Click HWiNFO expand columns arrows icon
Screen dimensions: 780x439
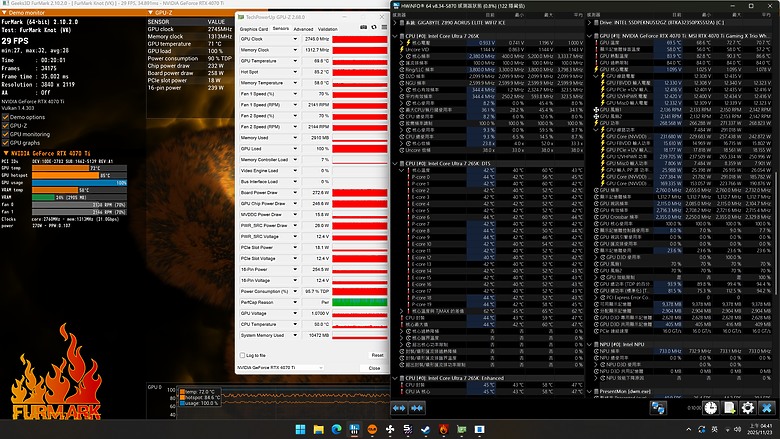(x=399, y=408)
